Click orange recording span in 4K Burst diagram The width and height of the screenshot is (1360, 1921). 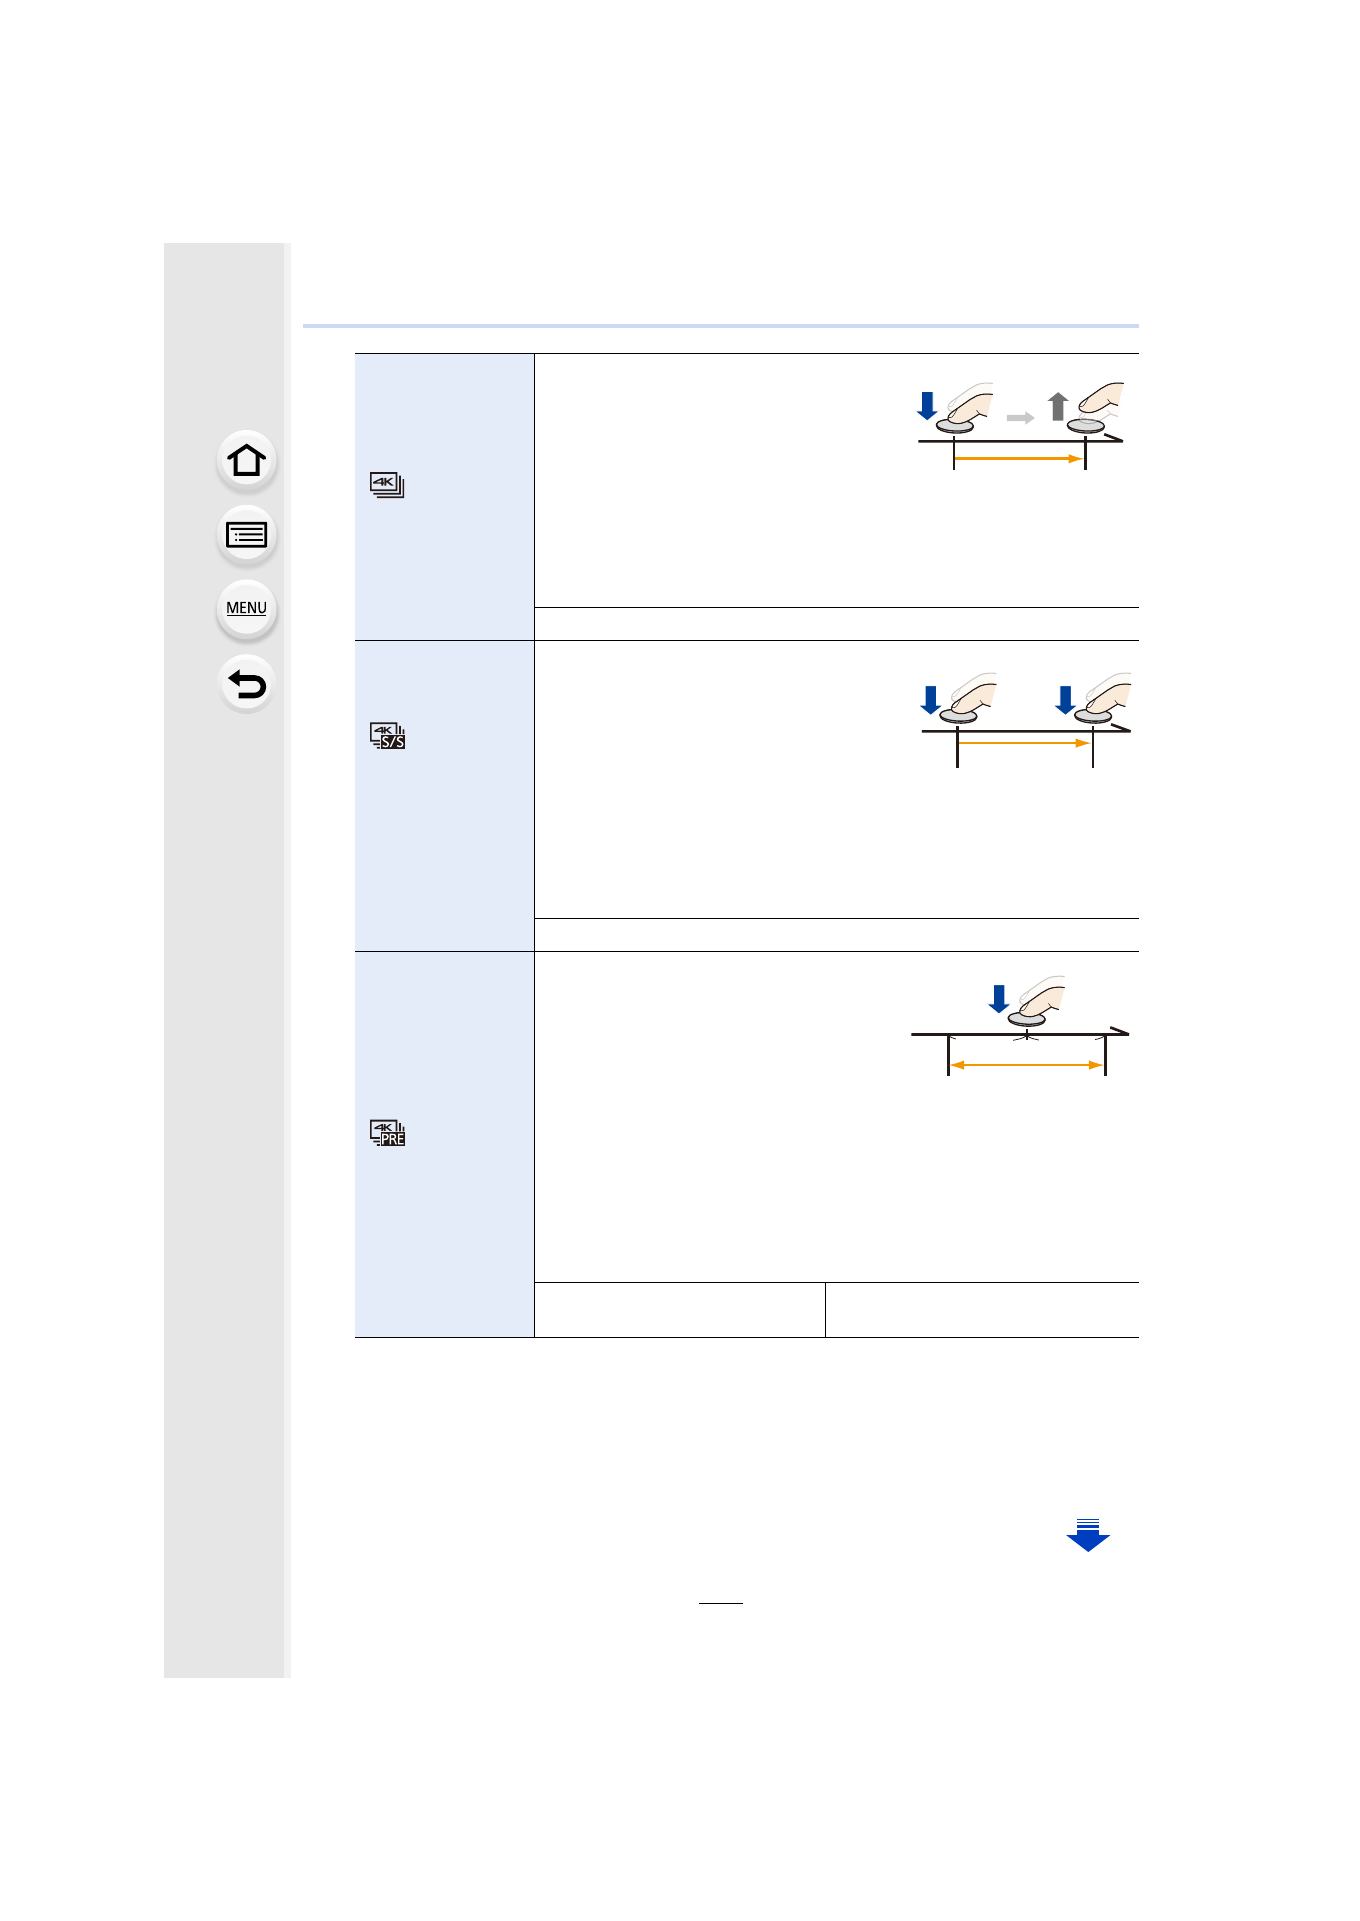[x=1019, y=459]
